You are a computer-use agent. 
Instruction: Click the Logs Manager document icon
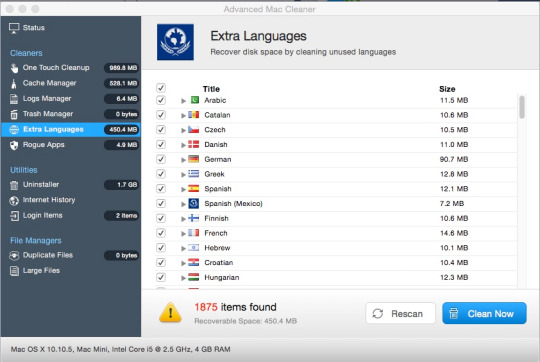pos(14,99)
